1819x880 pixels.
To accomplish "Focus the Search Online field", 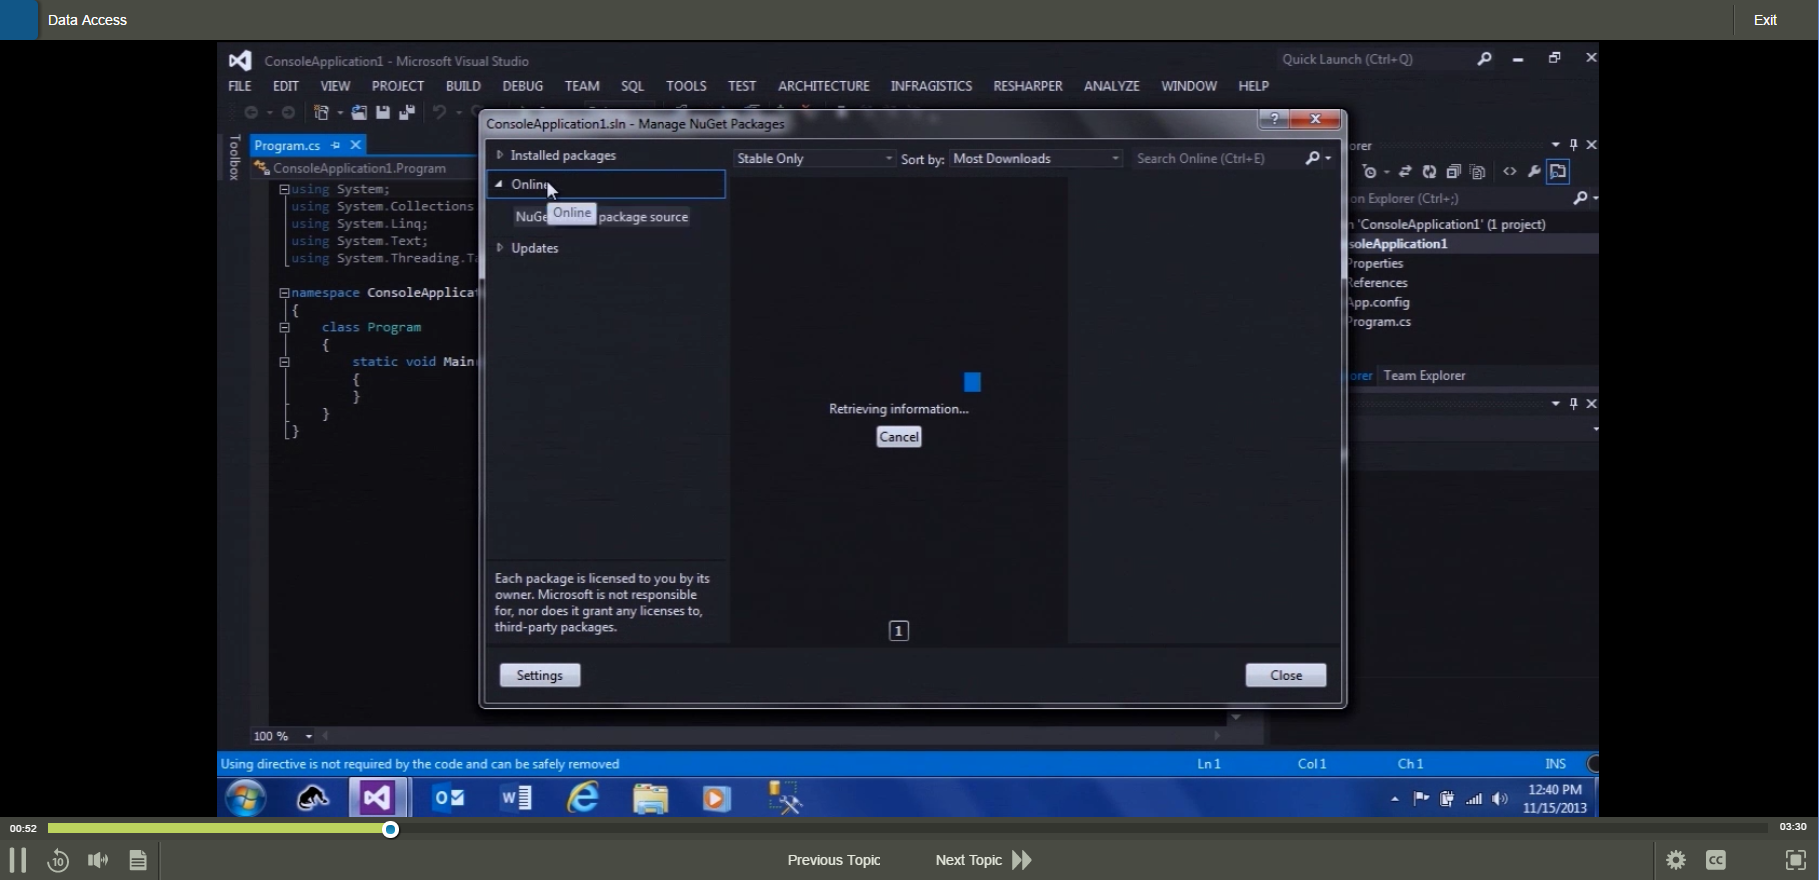I will 1218,158.
